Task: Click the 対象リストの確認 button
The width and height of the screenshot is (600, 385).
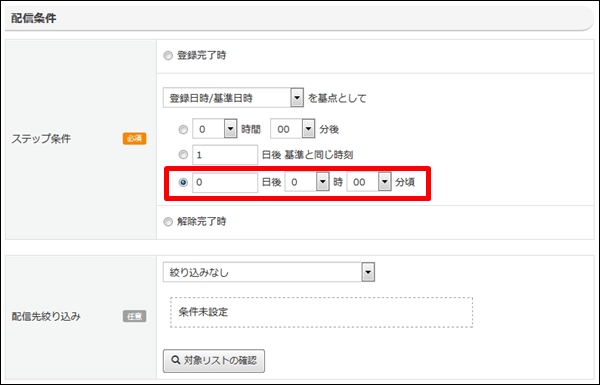Action: [x=214, y=361]
